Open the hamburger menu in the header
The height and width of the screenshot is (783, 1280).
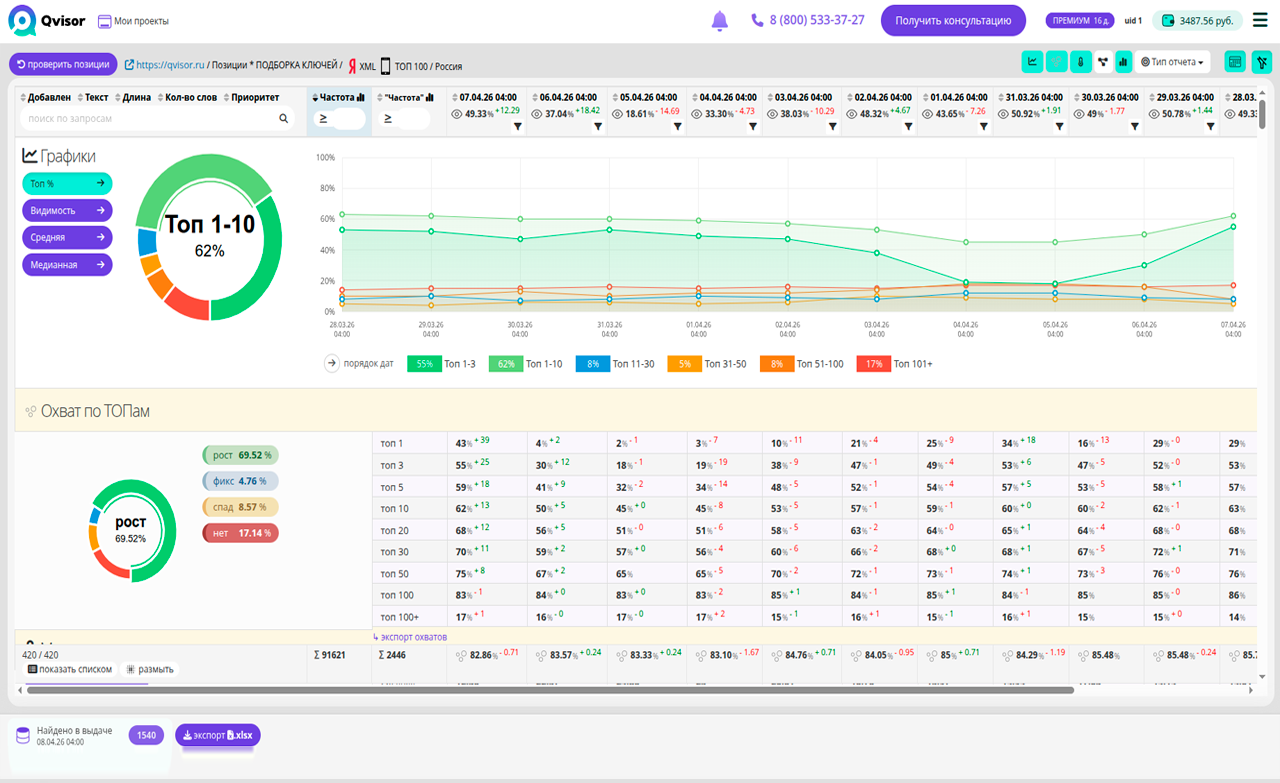[1259, 20]
